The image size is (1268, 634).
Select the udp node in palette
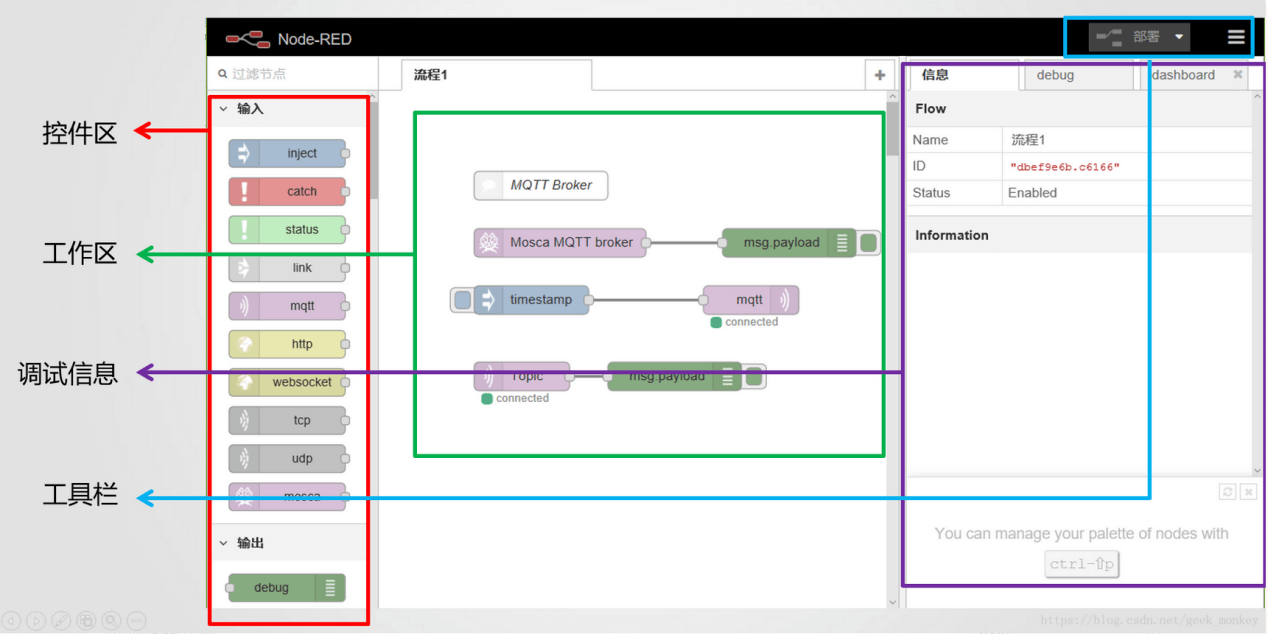point(288,458)
